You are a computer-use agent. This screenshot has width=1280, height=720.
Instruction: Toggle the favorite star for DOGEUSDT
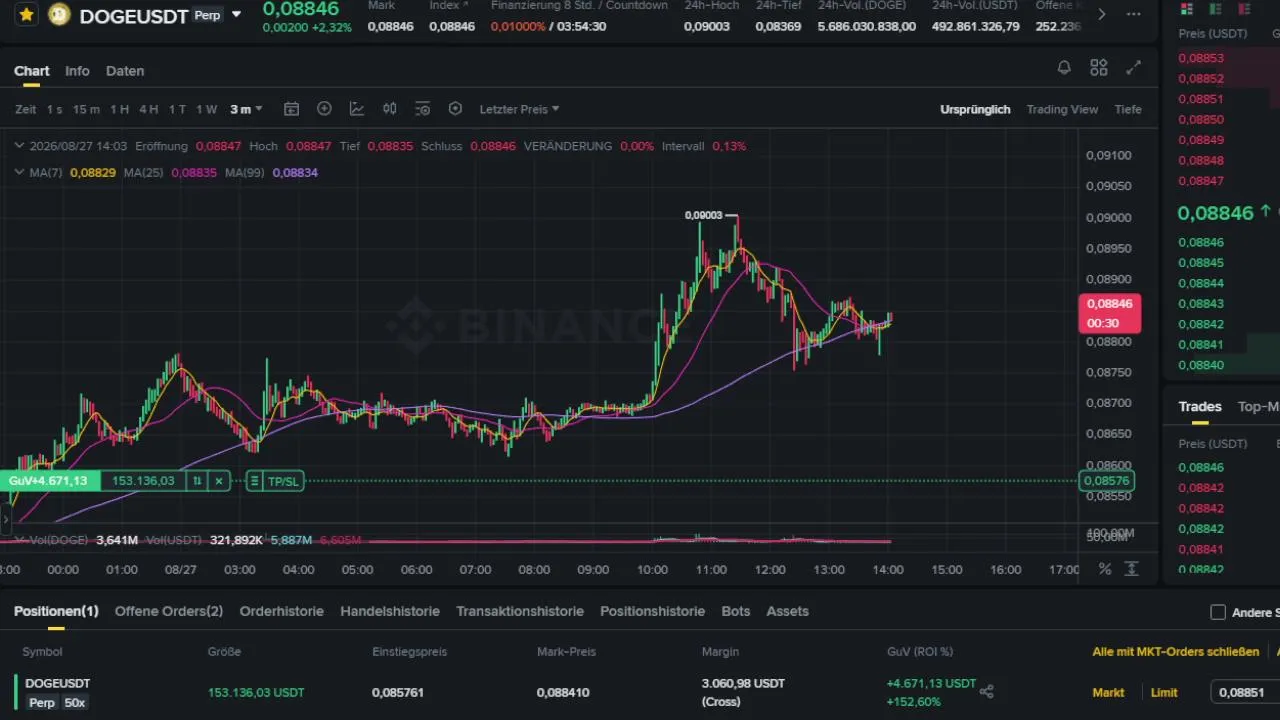(x=27, y=15)
